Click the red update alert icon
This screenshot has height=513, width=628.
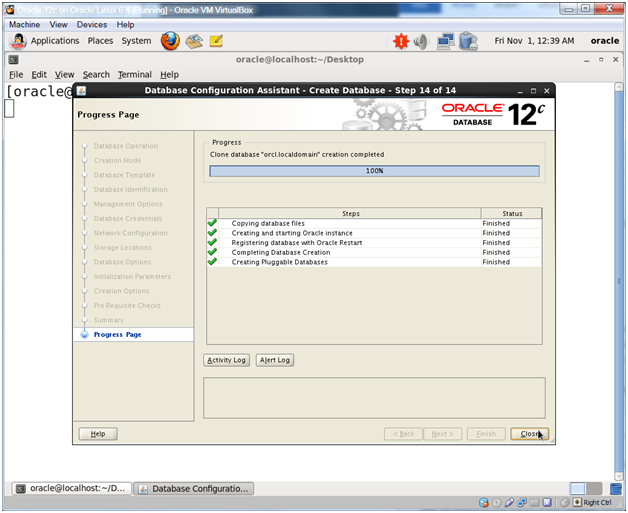tap(401, 41)
